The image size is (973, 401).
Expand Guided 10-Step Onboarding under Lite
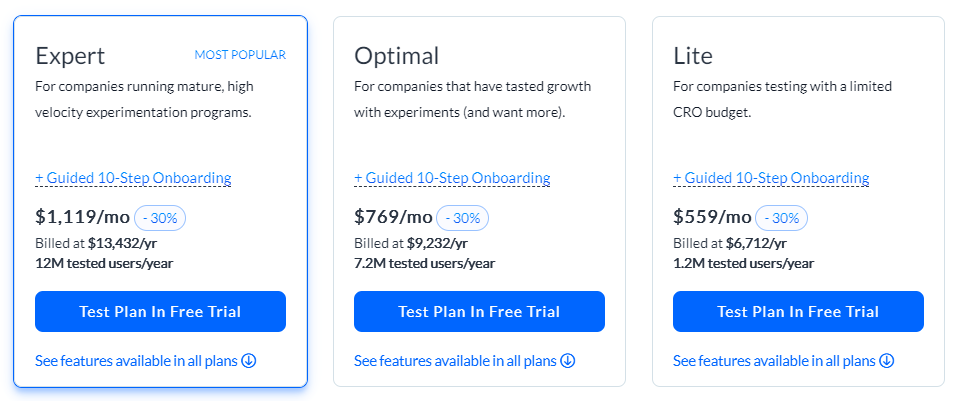coord(771,178)
